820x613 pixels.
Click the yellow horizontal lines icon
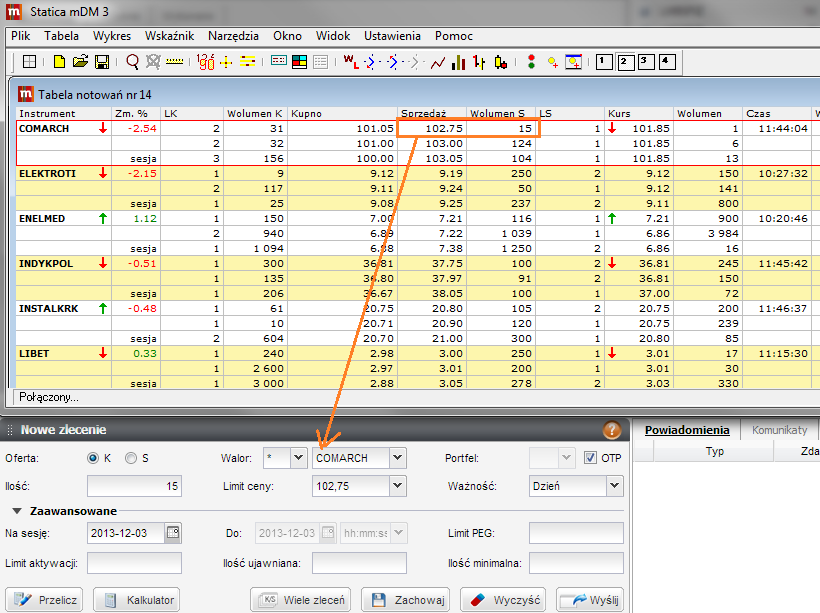pos(247,62)
